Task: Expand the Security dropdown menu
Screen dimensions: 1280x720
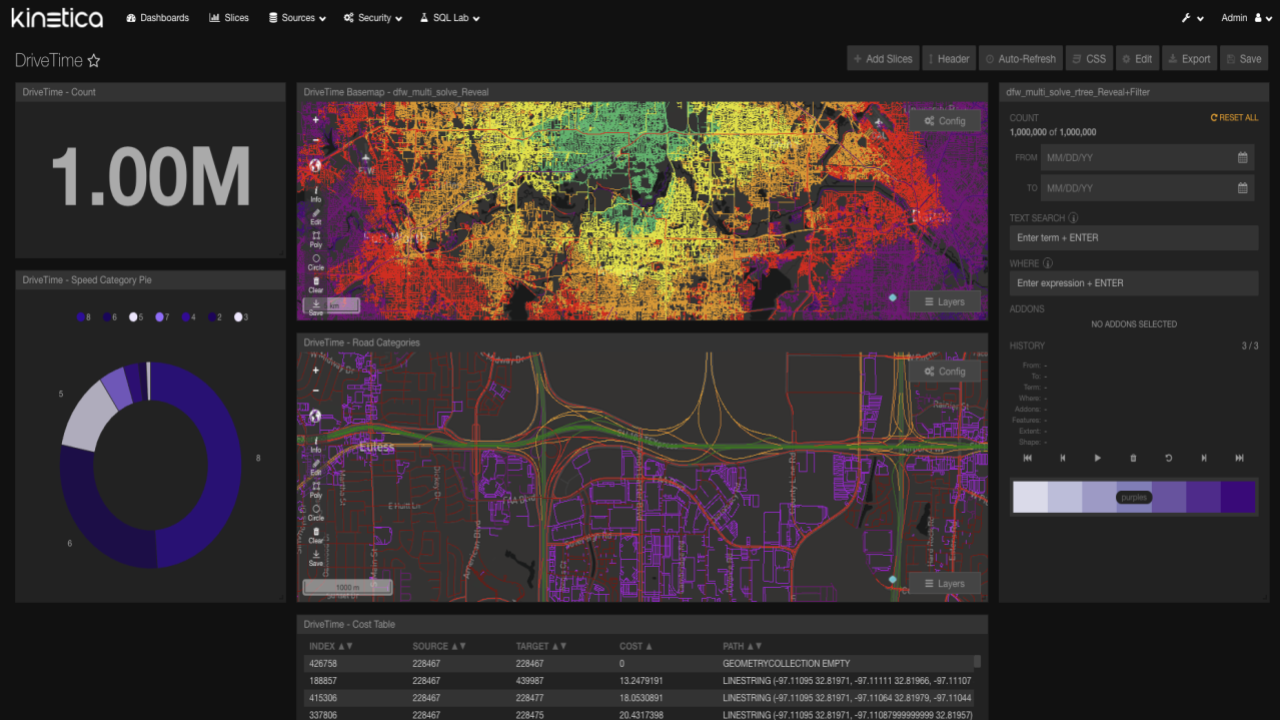Action: click(373, 18)
